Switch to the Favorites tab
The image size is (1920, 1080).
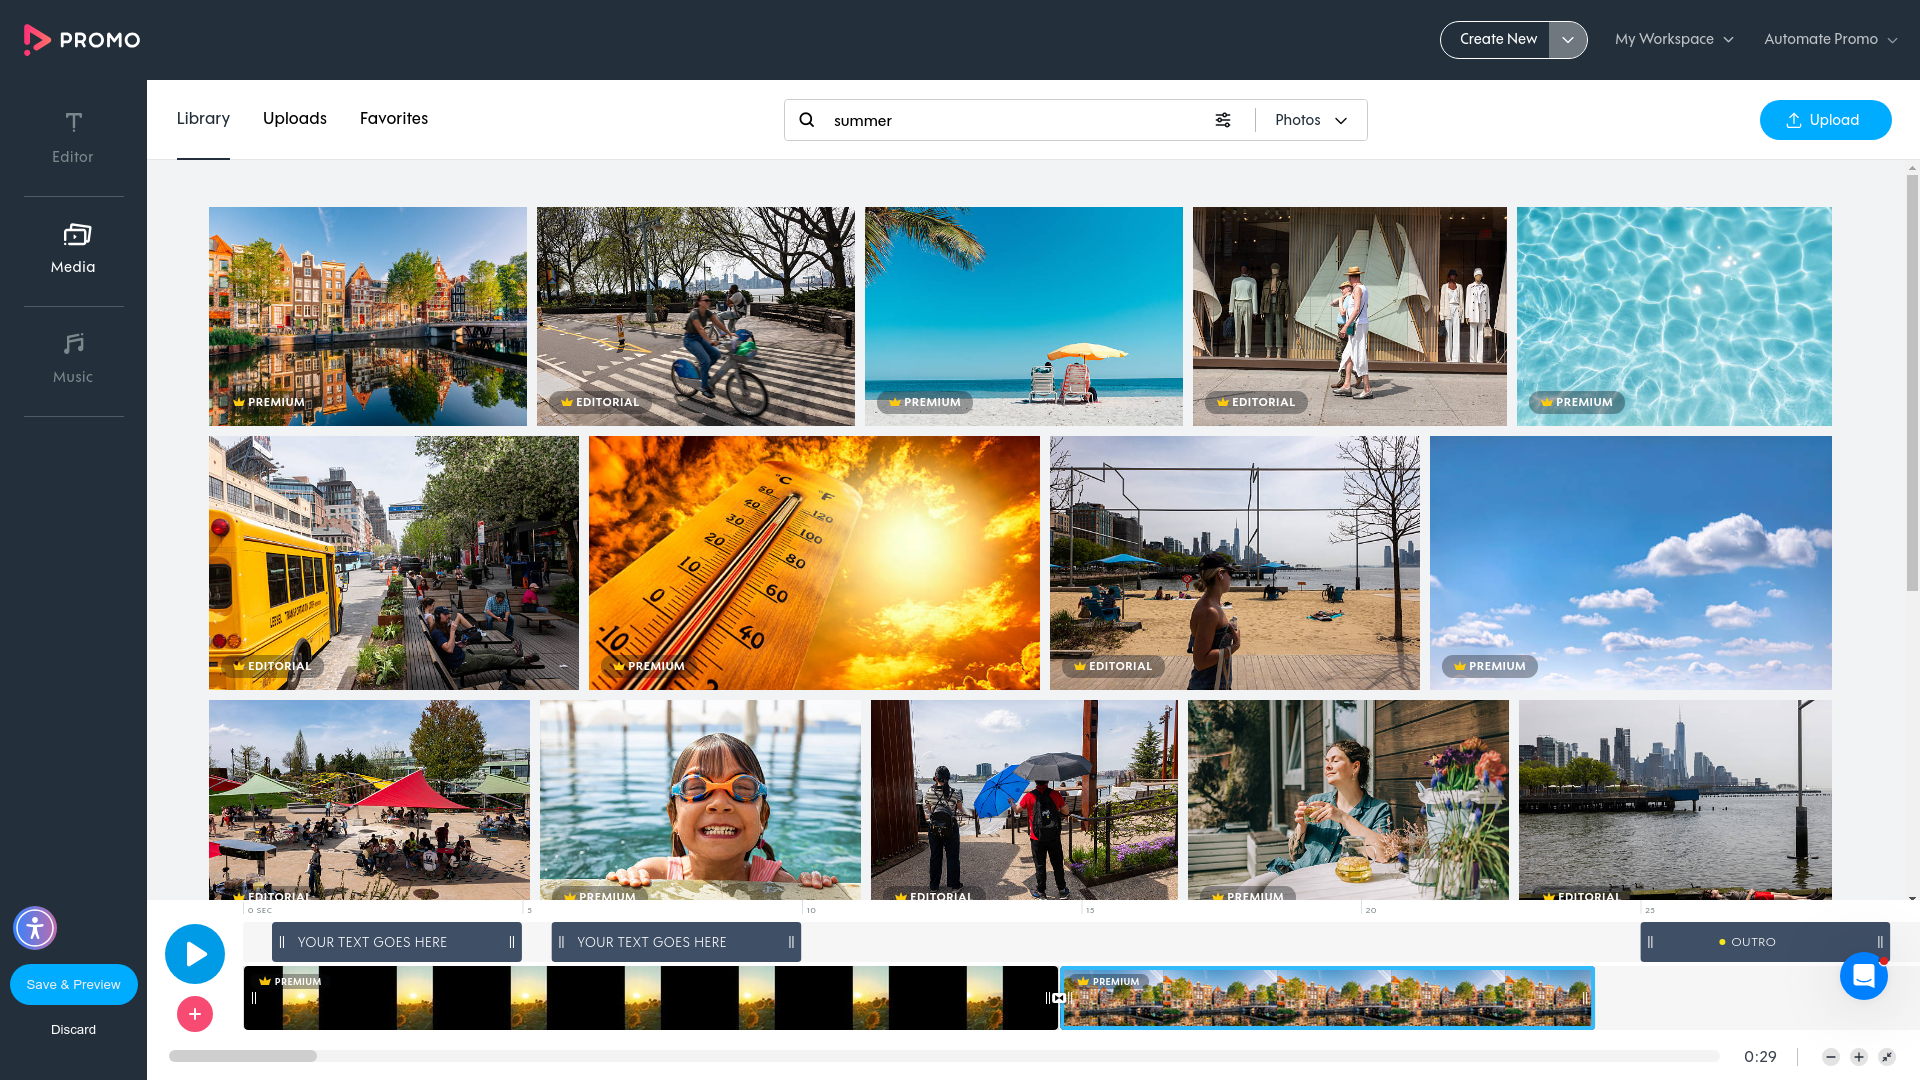(x=394, y=119)
